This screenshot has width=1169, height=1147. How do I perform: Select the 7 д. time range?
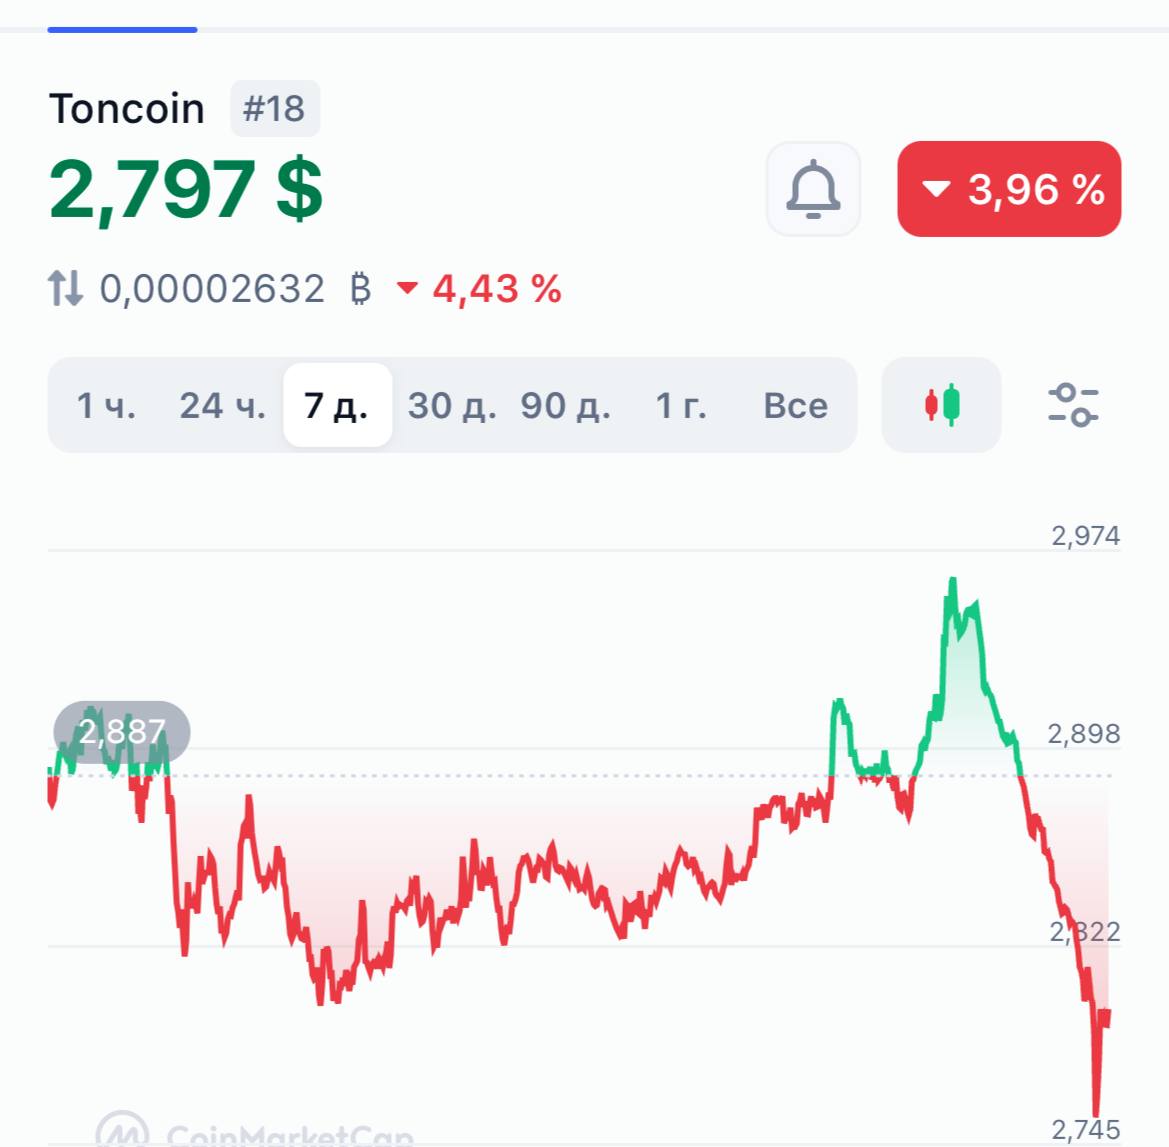click(337, 405)
